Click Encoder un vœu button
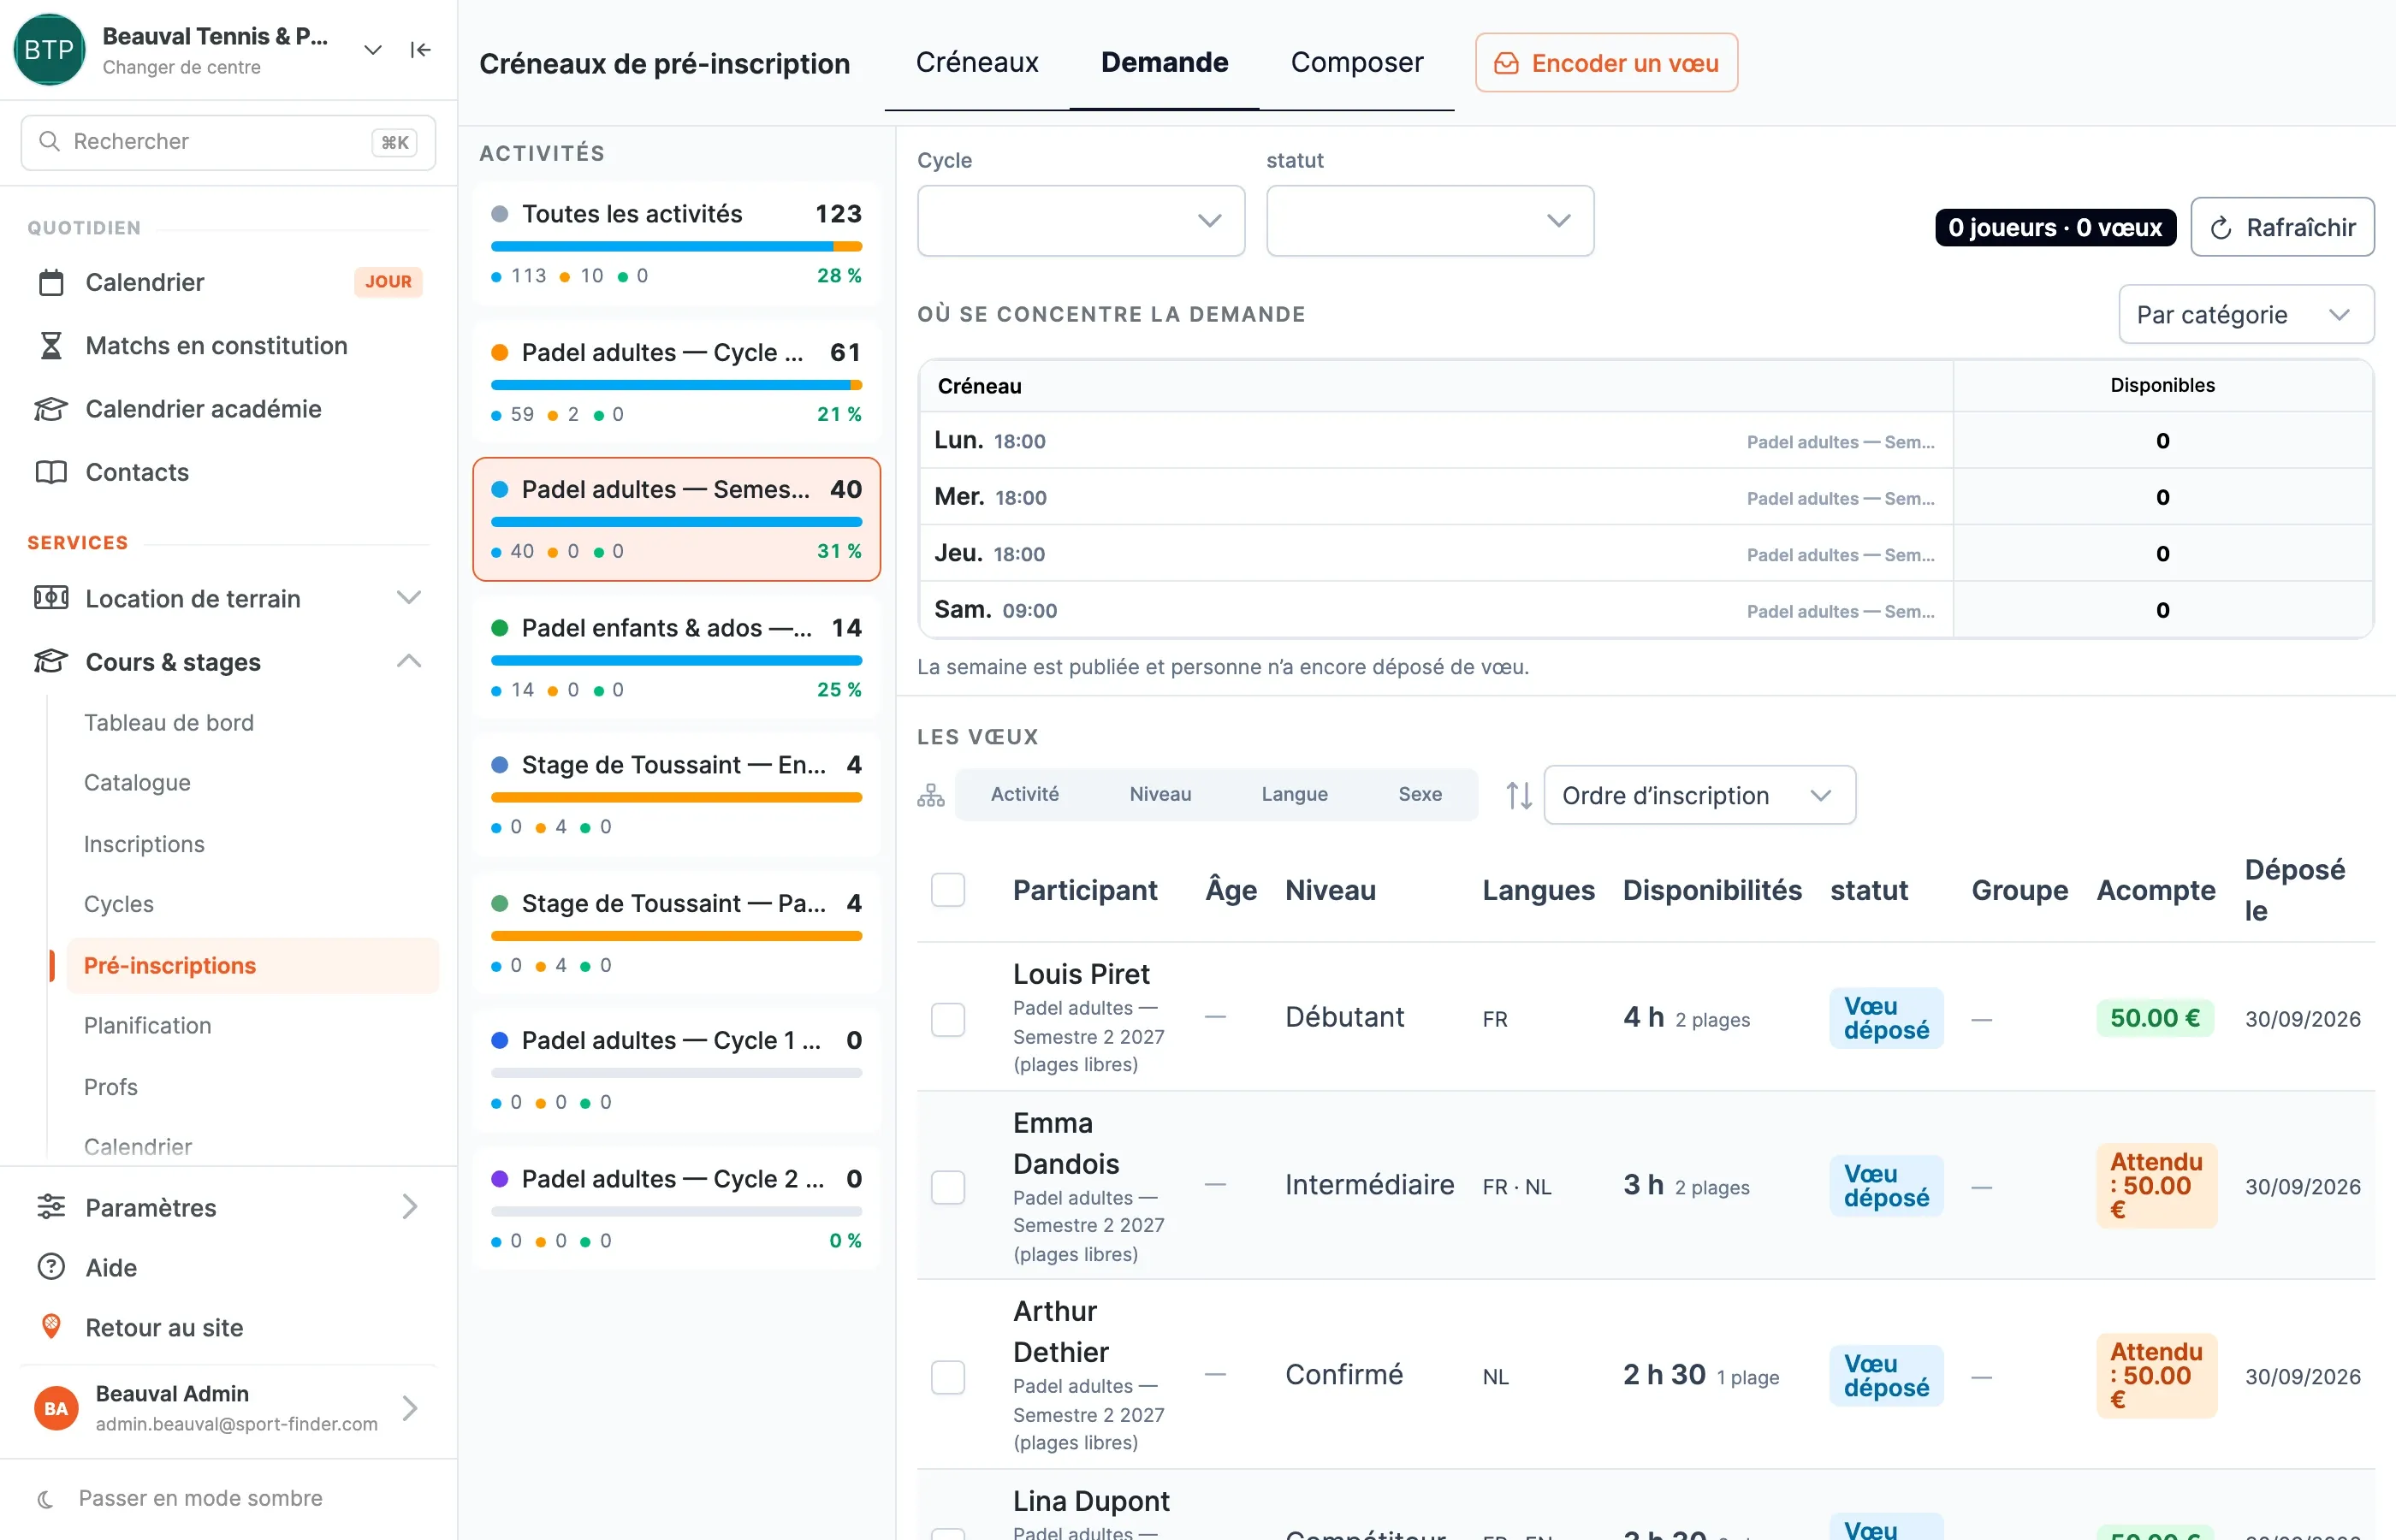The image size is (2396, 1540). [x=1606, y=63]
